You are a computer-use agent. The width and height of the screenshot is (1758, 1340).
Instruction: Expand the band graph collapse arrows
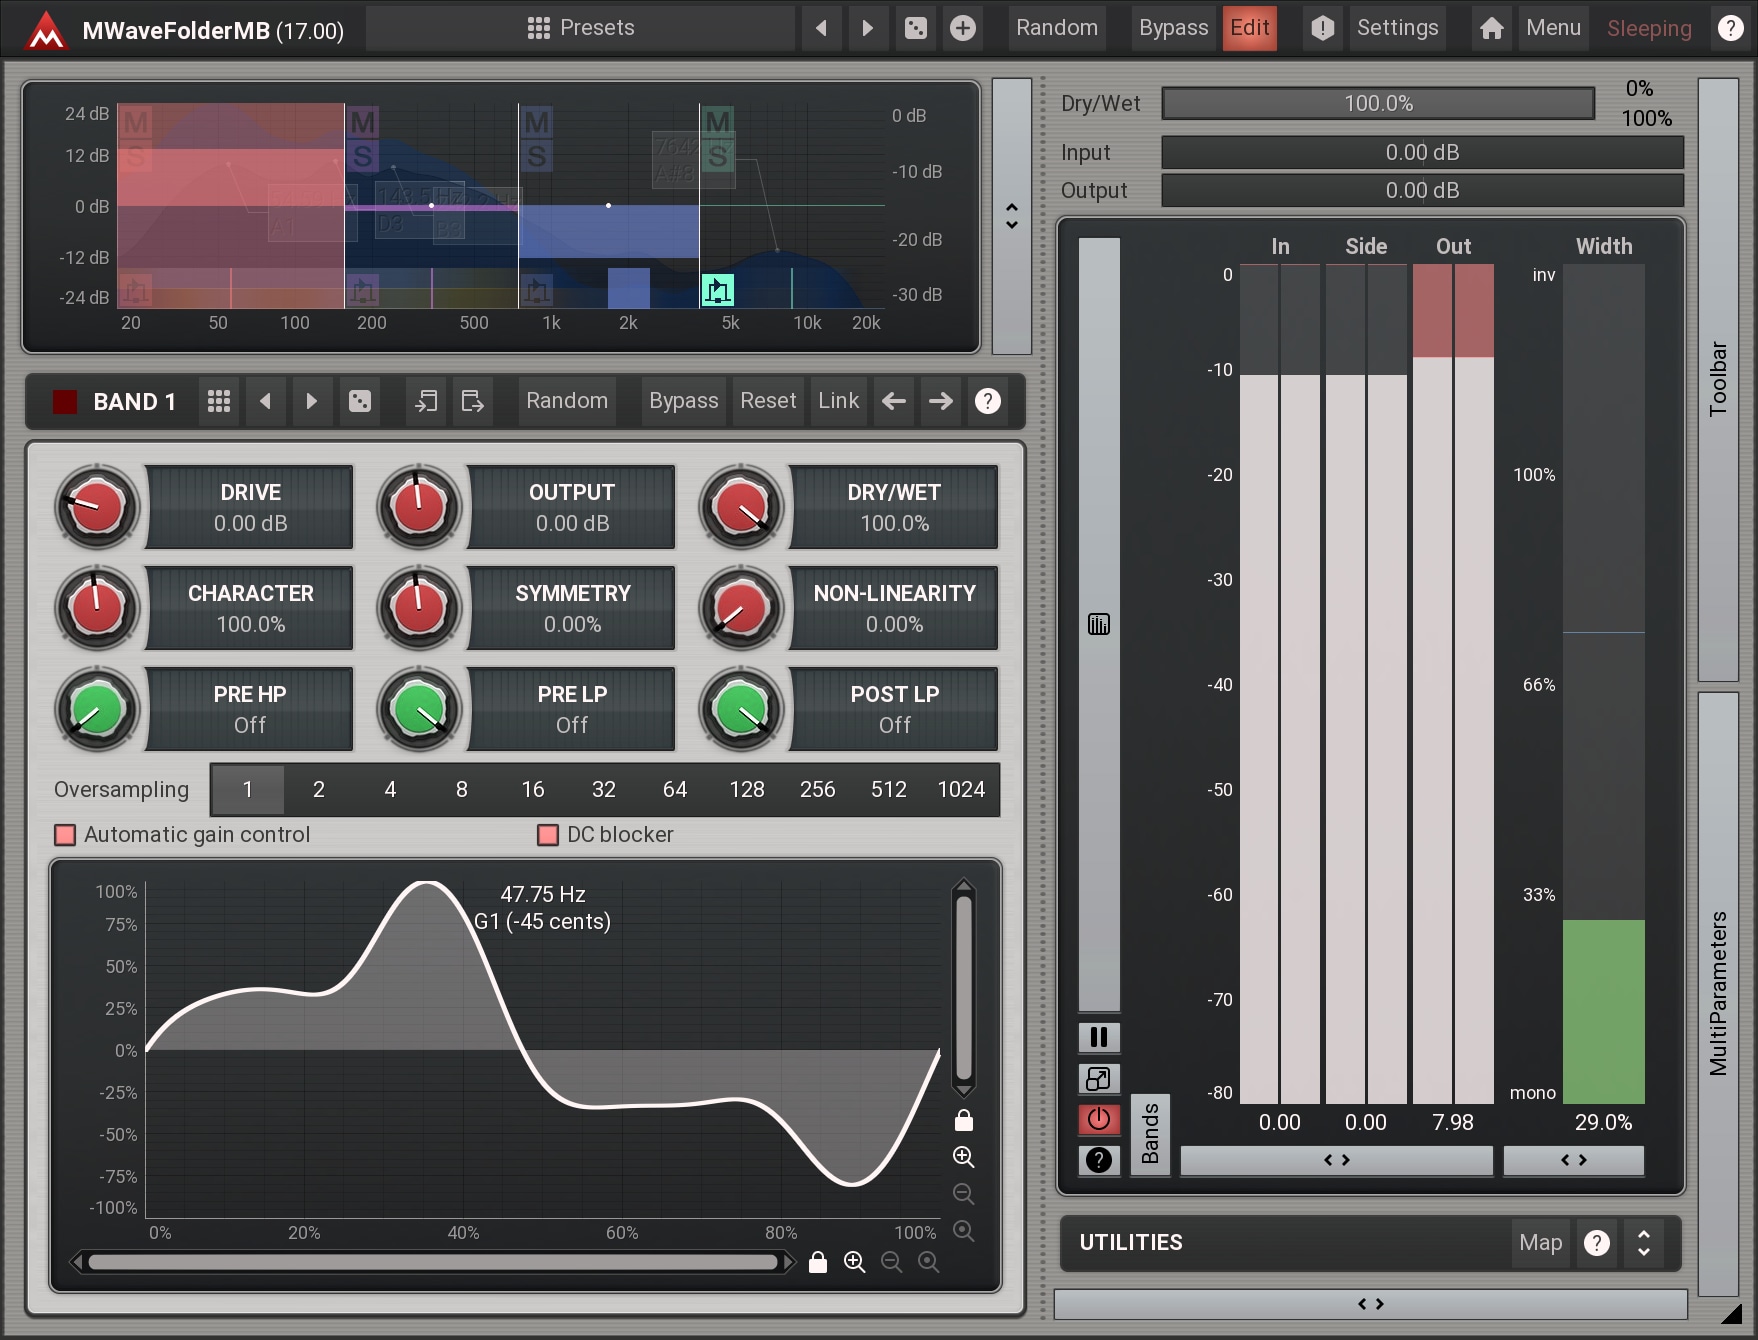click(1011, 216)
